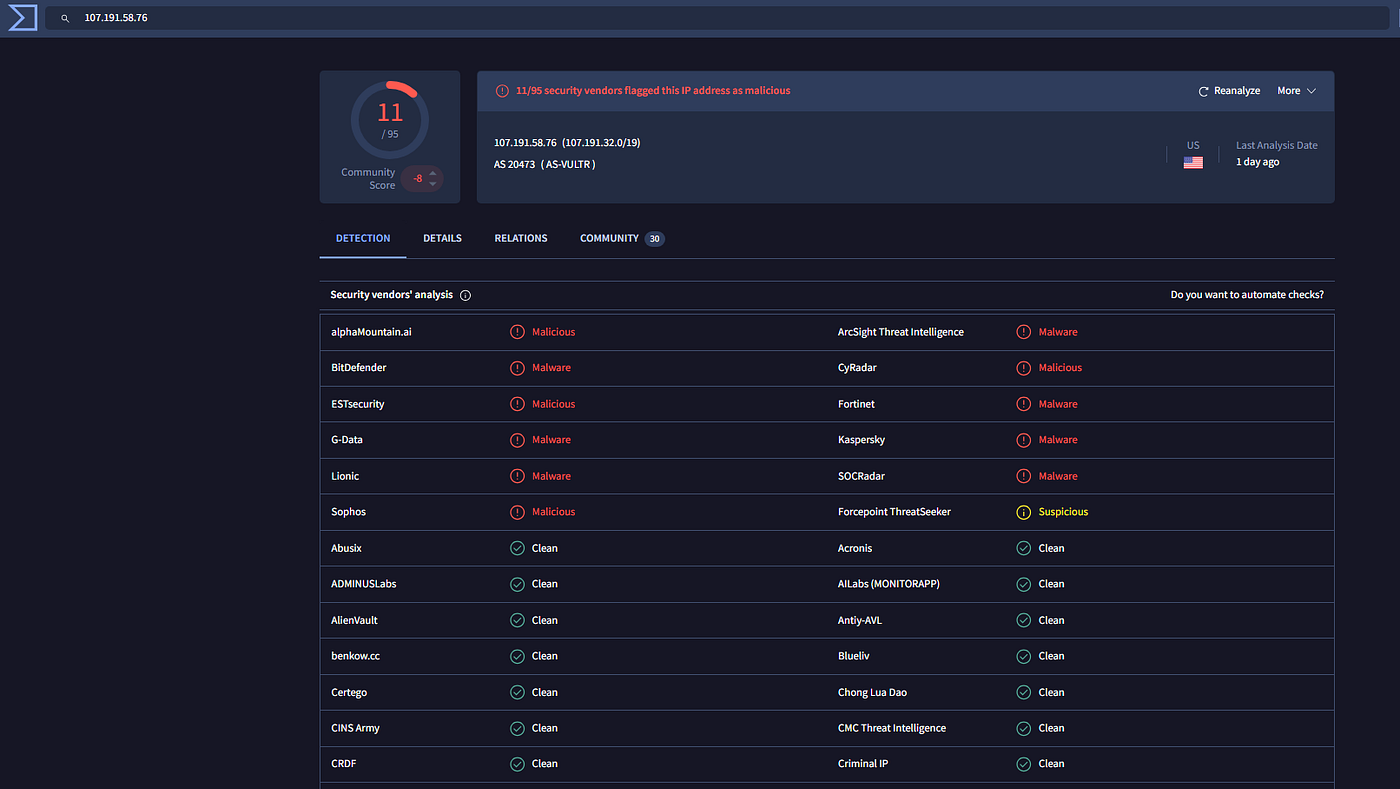Click the Malware verdict text for Fortinet

coord(1058,404)
